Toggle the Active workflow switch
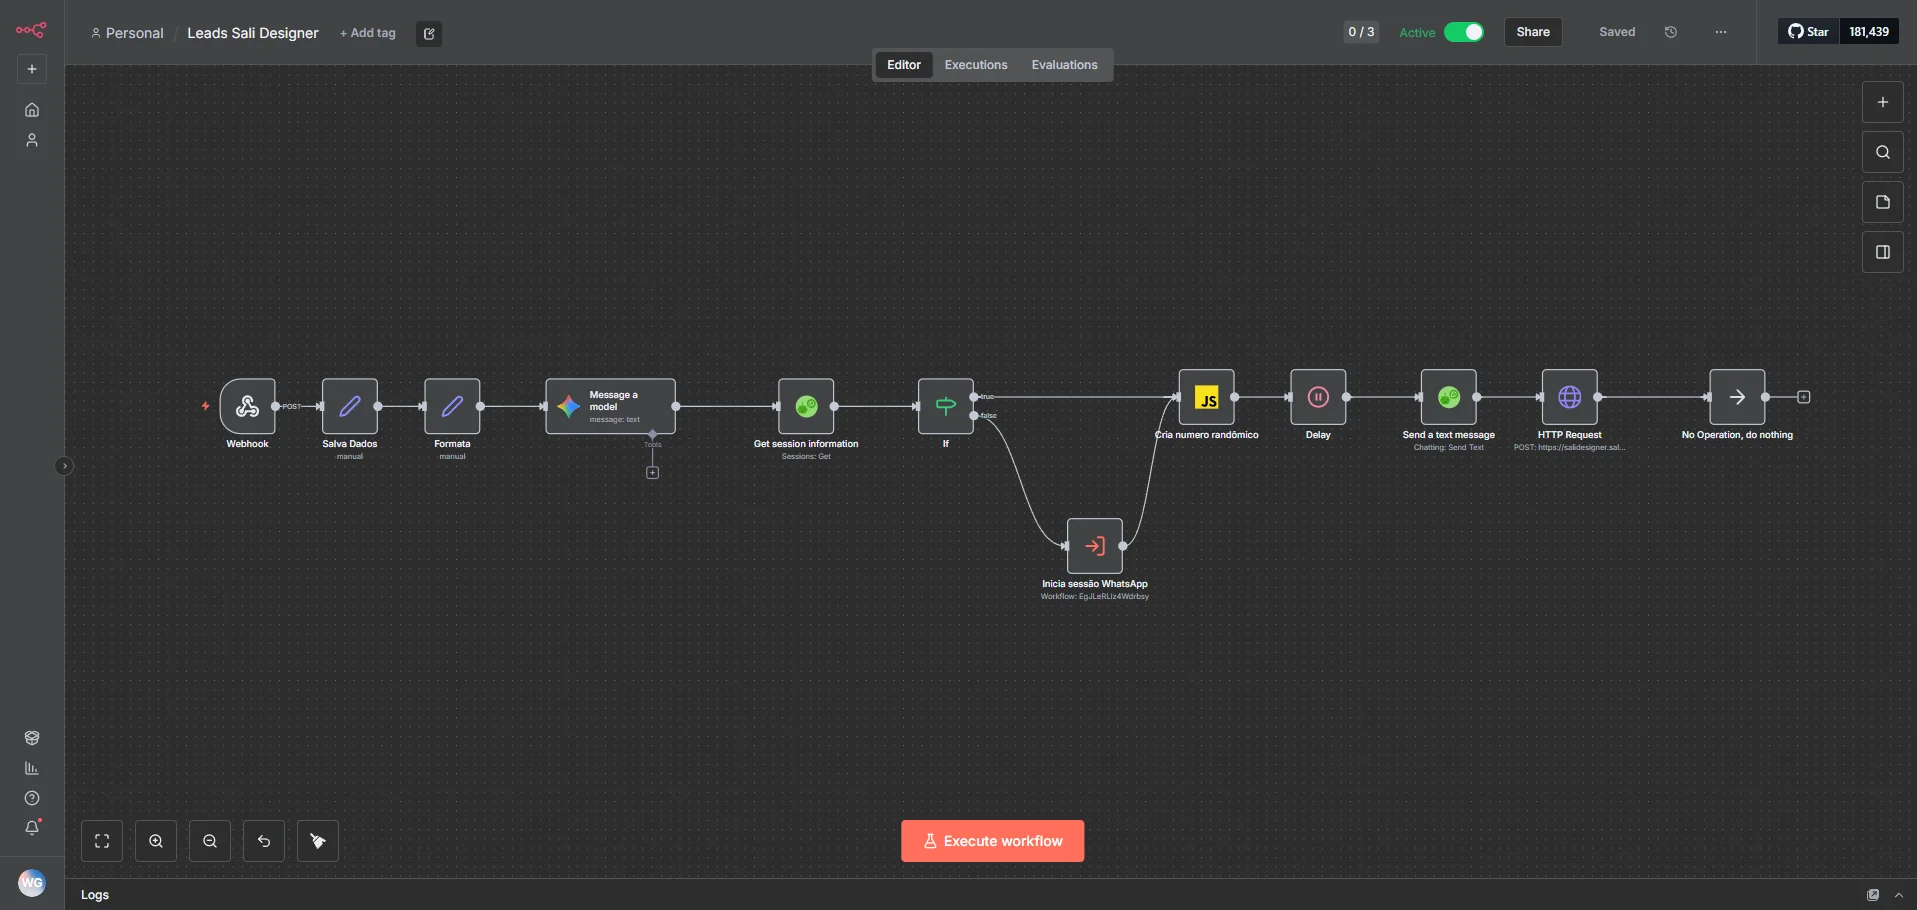Viewport: 1917px width, 910px height. pyautogui.click(x=1464, y=32)
